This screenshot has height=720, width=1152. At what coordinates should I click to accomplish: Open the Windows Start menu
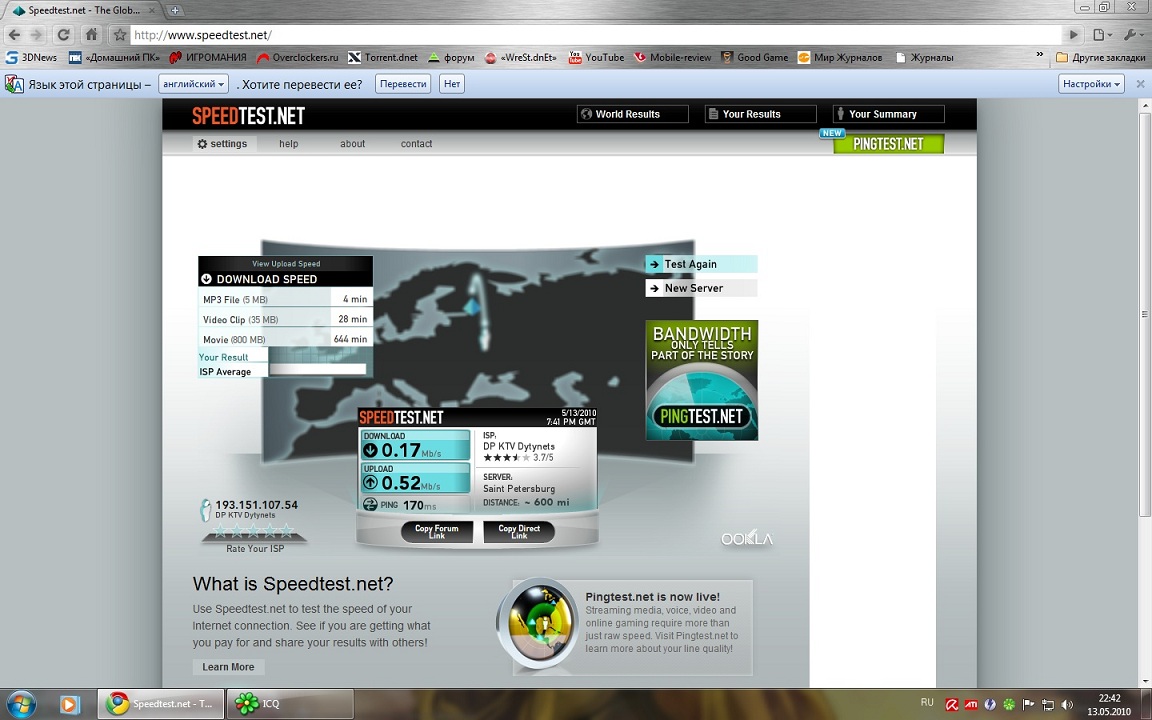point(21,704)
